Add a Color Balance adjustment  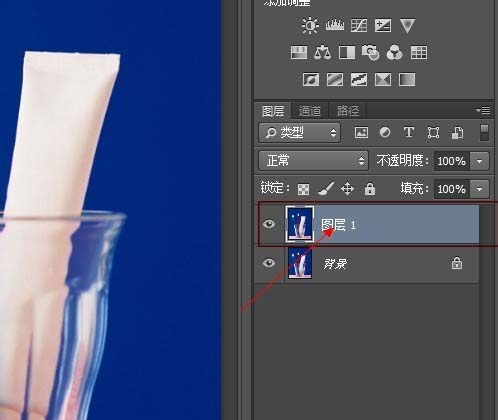322,53
